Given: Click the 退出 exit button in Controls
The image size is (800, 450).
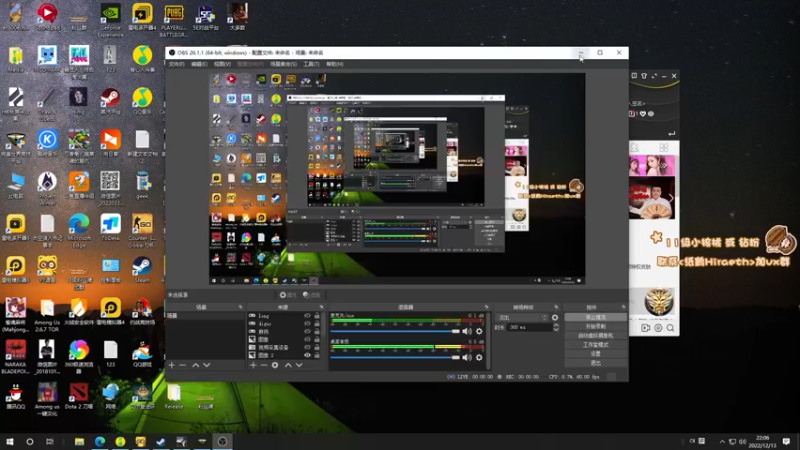Looking at the screenshot, I should (595, 363).
